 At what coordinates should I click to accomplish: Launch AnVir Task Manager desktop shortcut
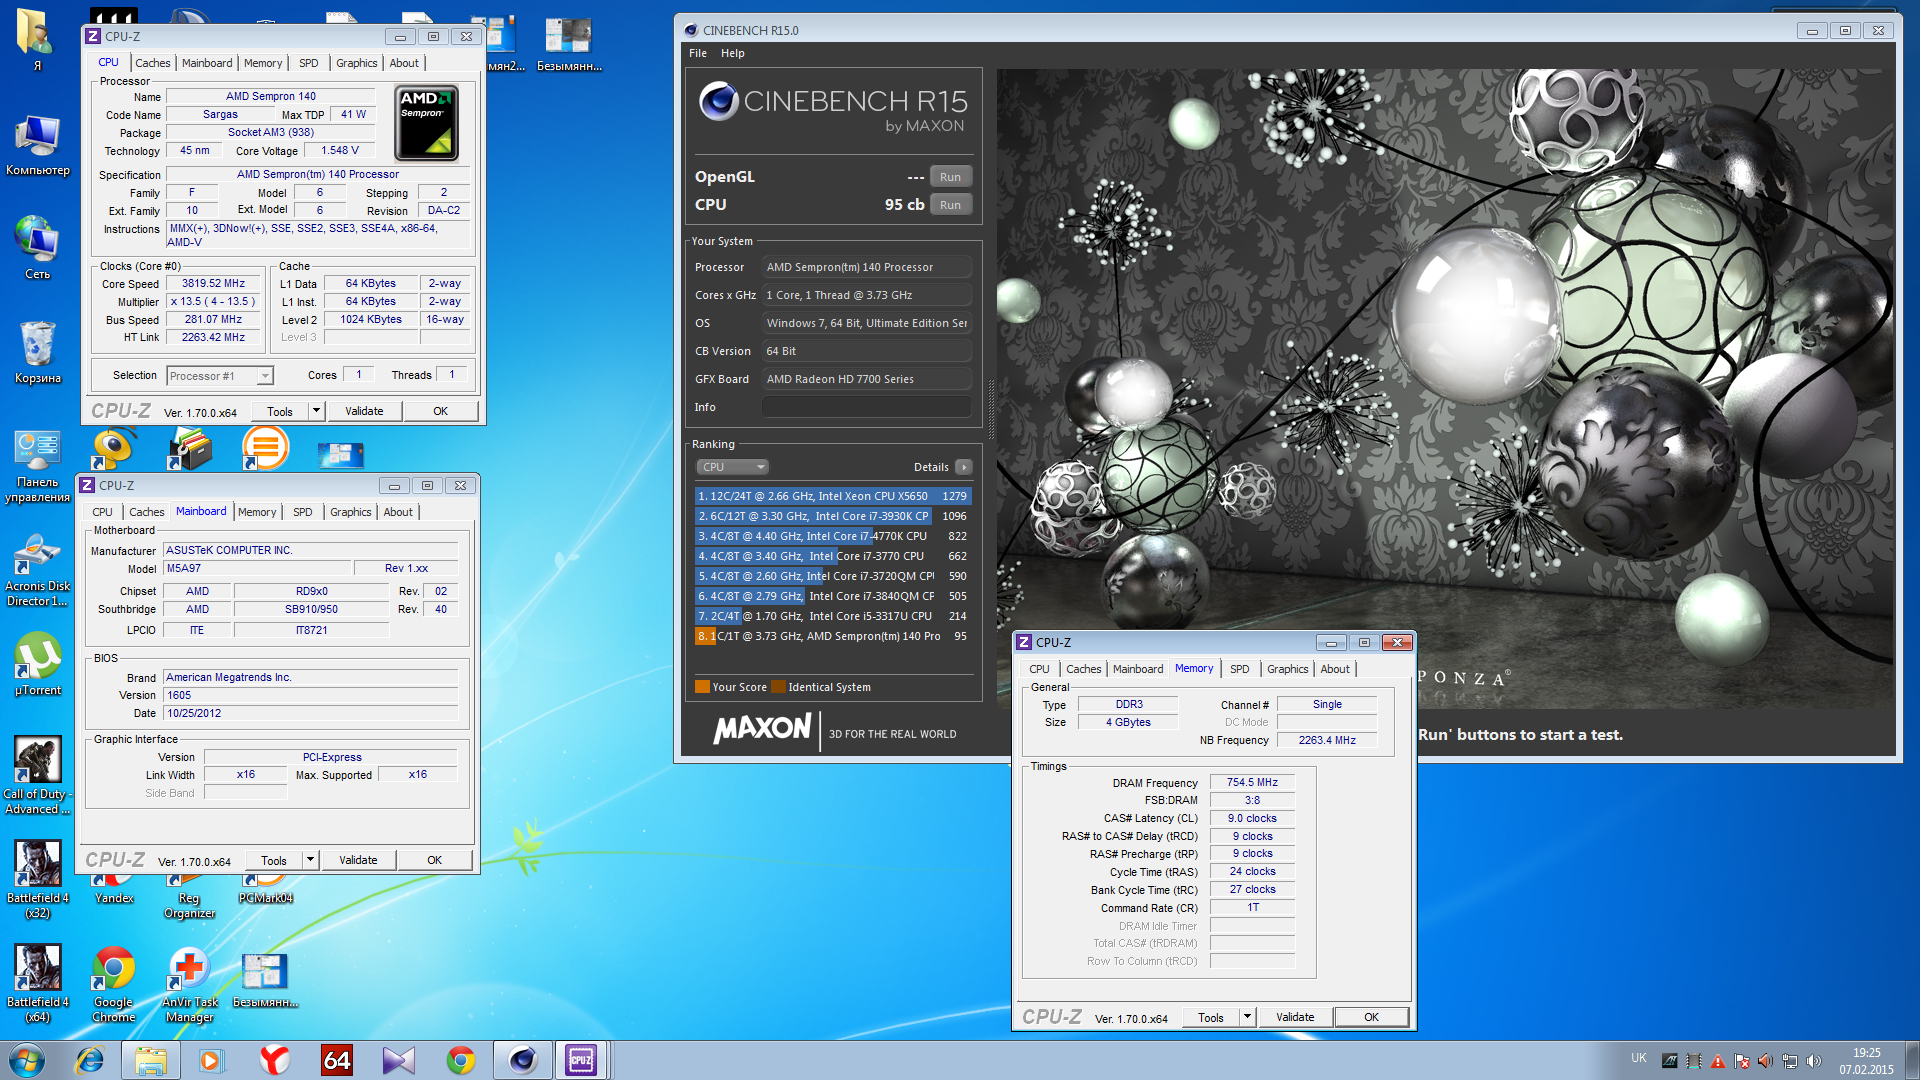click(x=189, y=984)
